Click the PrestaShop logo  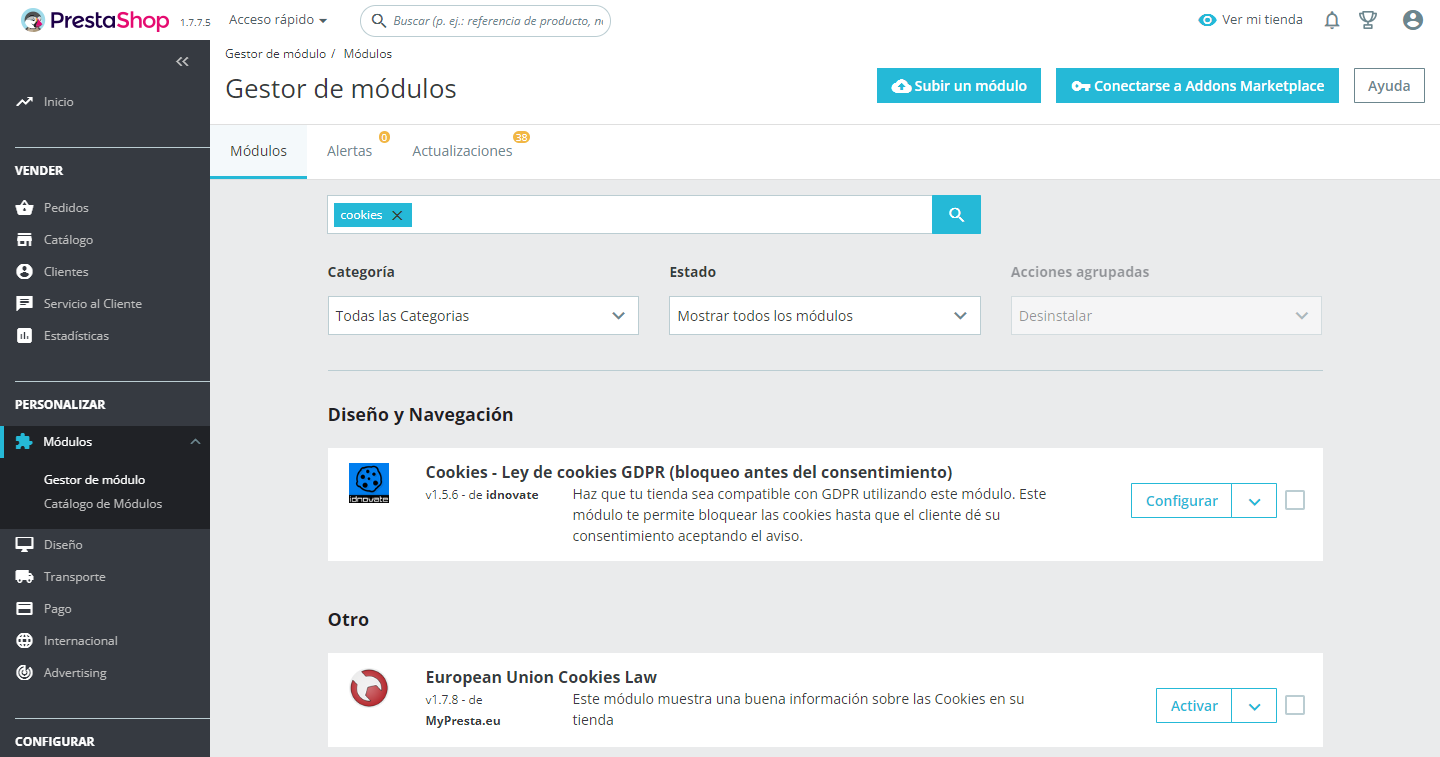[x=95, y=20]
